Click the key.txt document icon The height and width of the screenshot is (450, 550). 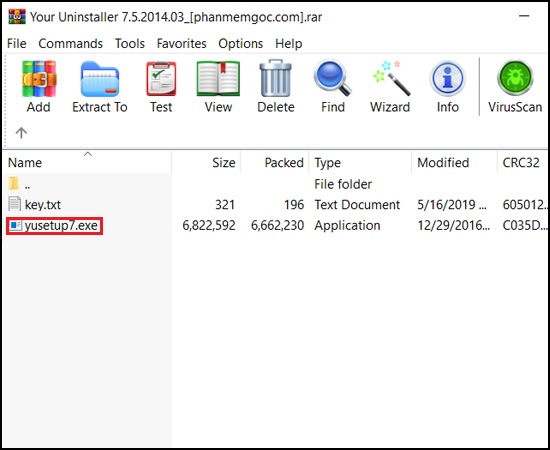(14, 204)
